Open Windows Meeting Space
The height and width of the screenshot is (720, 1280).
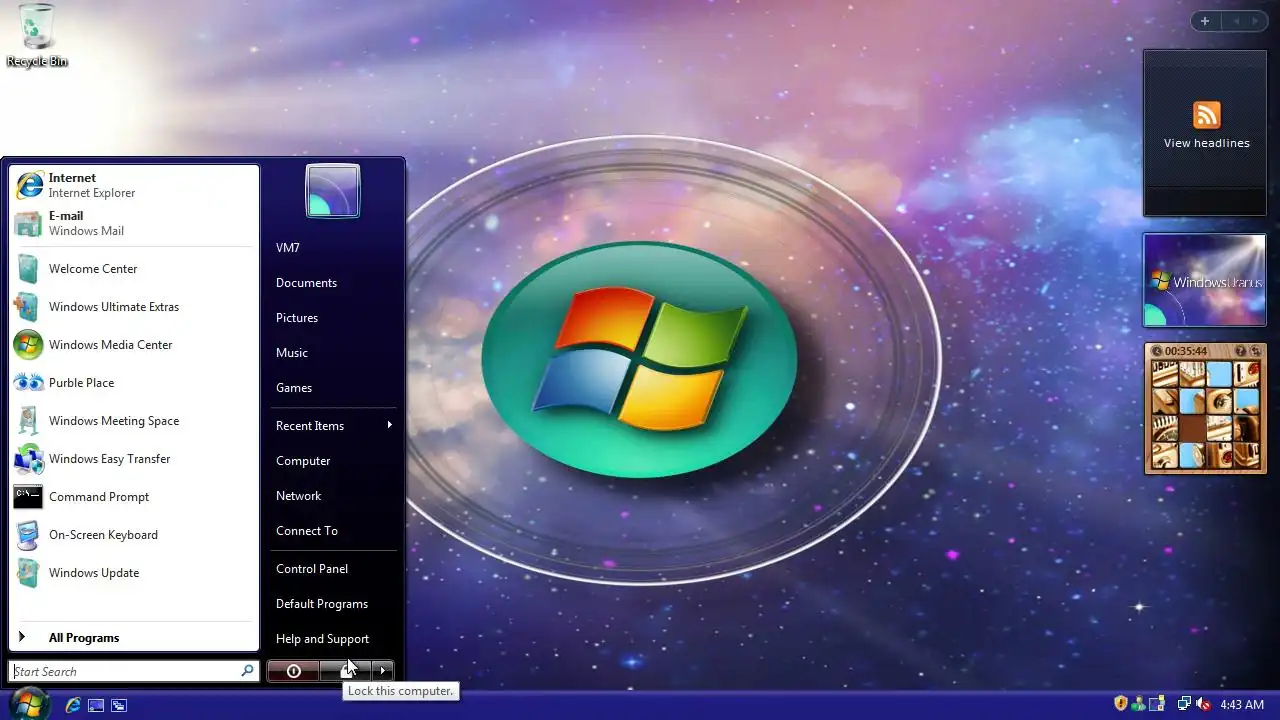(x=133, y=421)
